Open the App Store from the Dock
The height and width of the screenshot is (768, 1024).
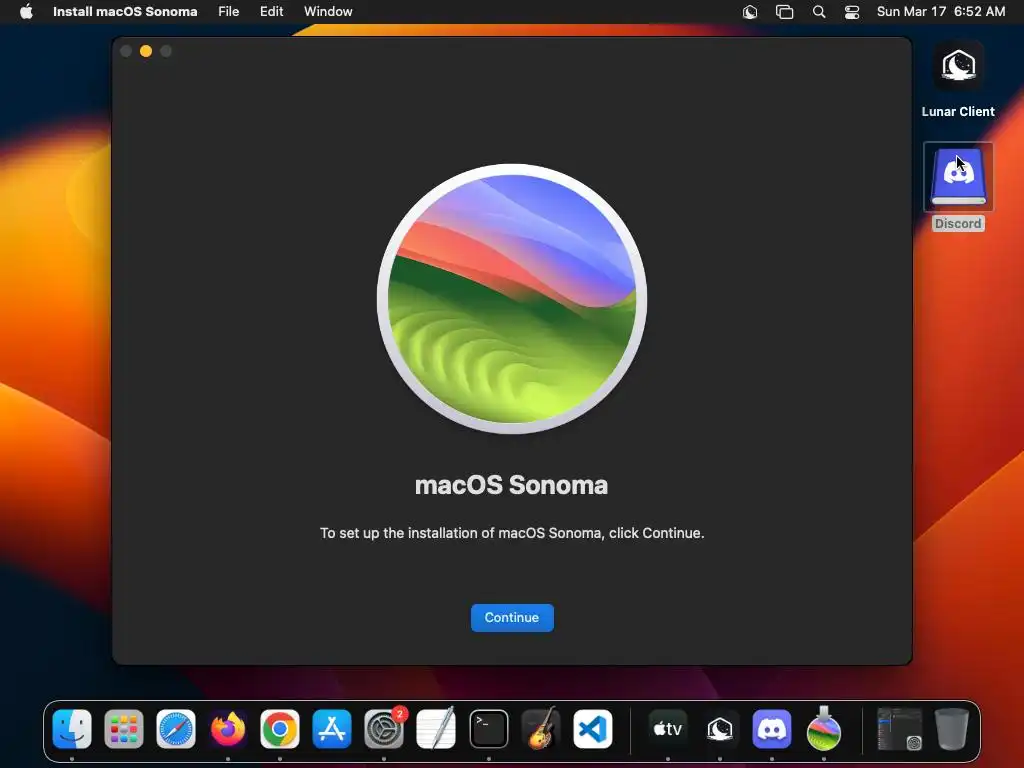pyautogui.click(x=332, y=729)
